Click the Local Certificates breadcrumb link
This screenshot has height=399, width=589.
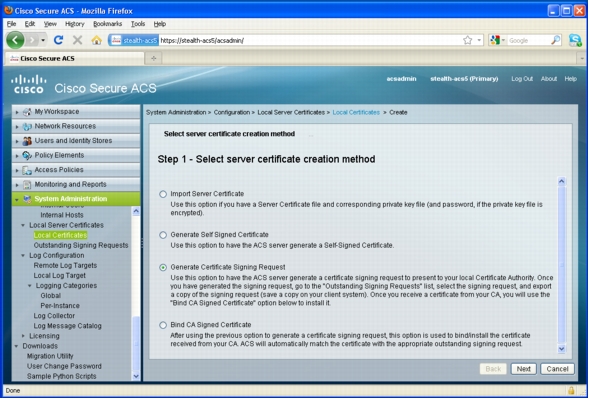(356, 112)
